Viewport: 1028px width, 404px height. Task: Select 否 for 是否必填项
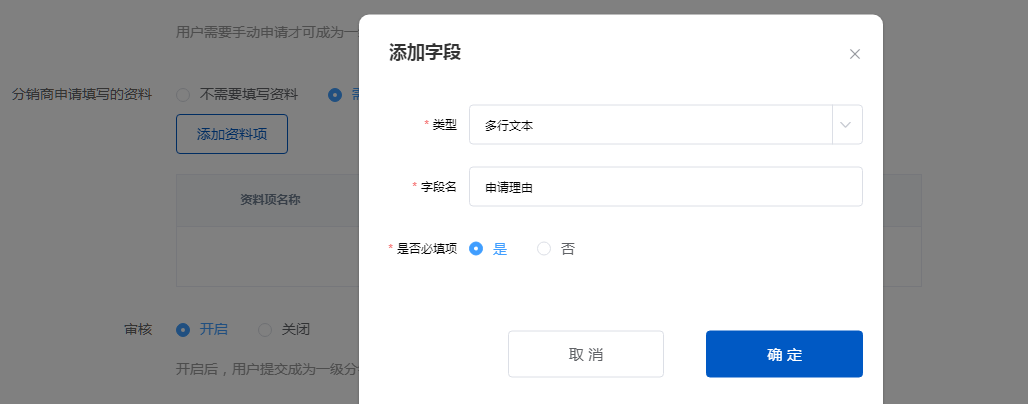(556, 249)
